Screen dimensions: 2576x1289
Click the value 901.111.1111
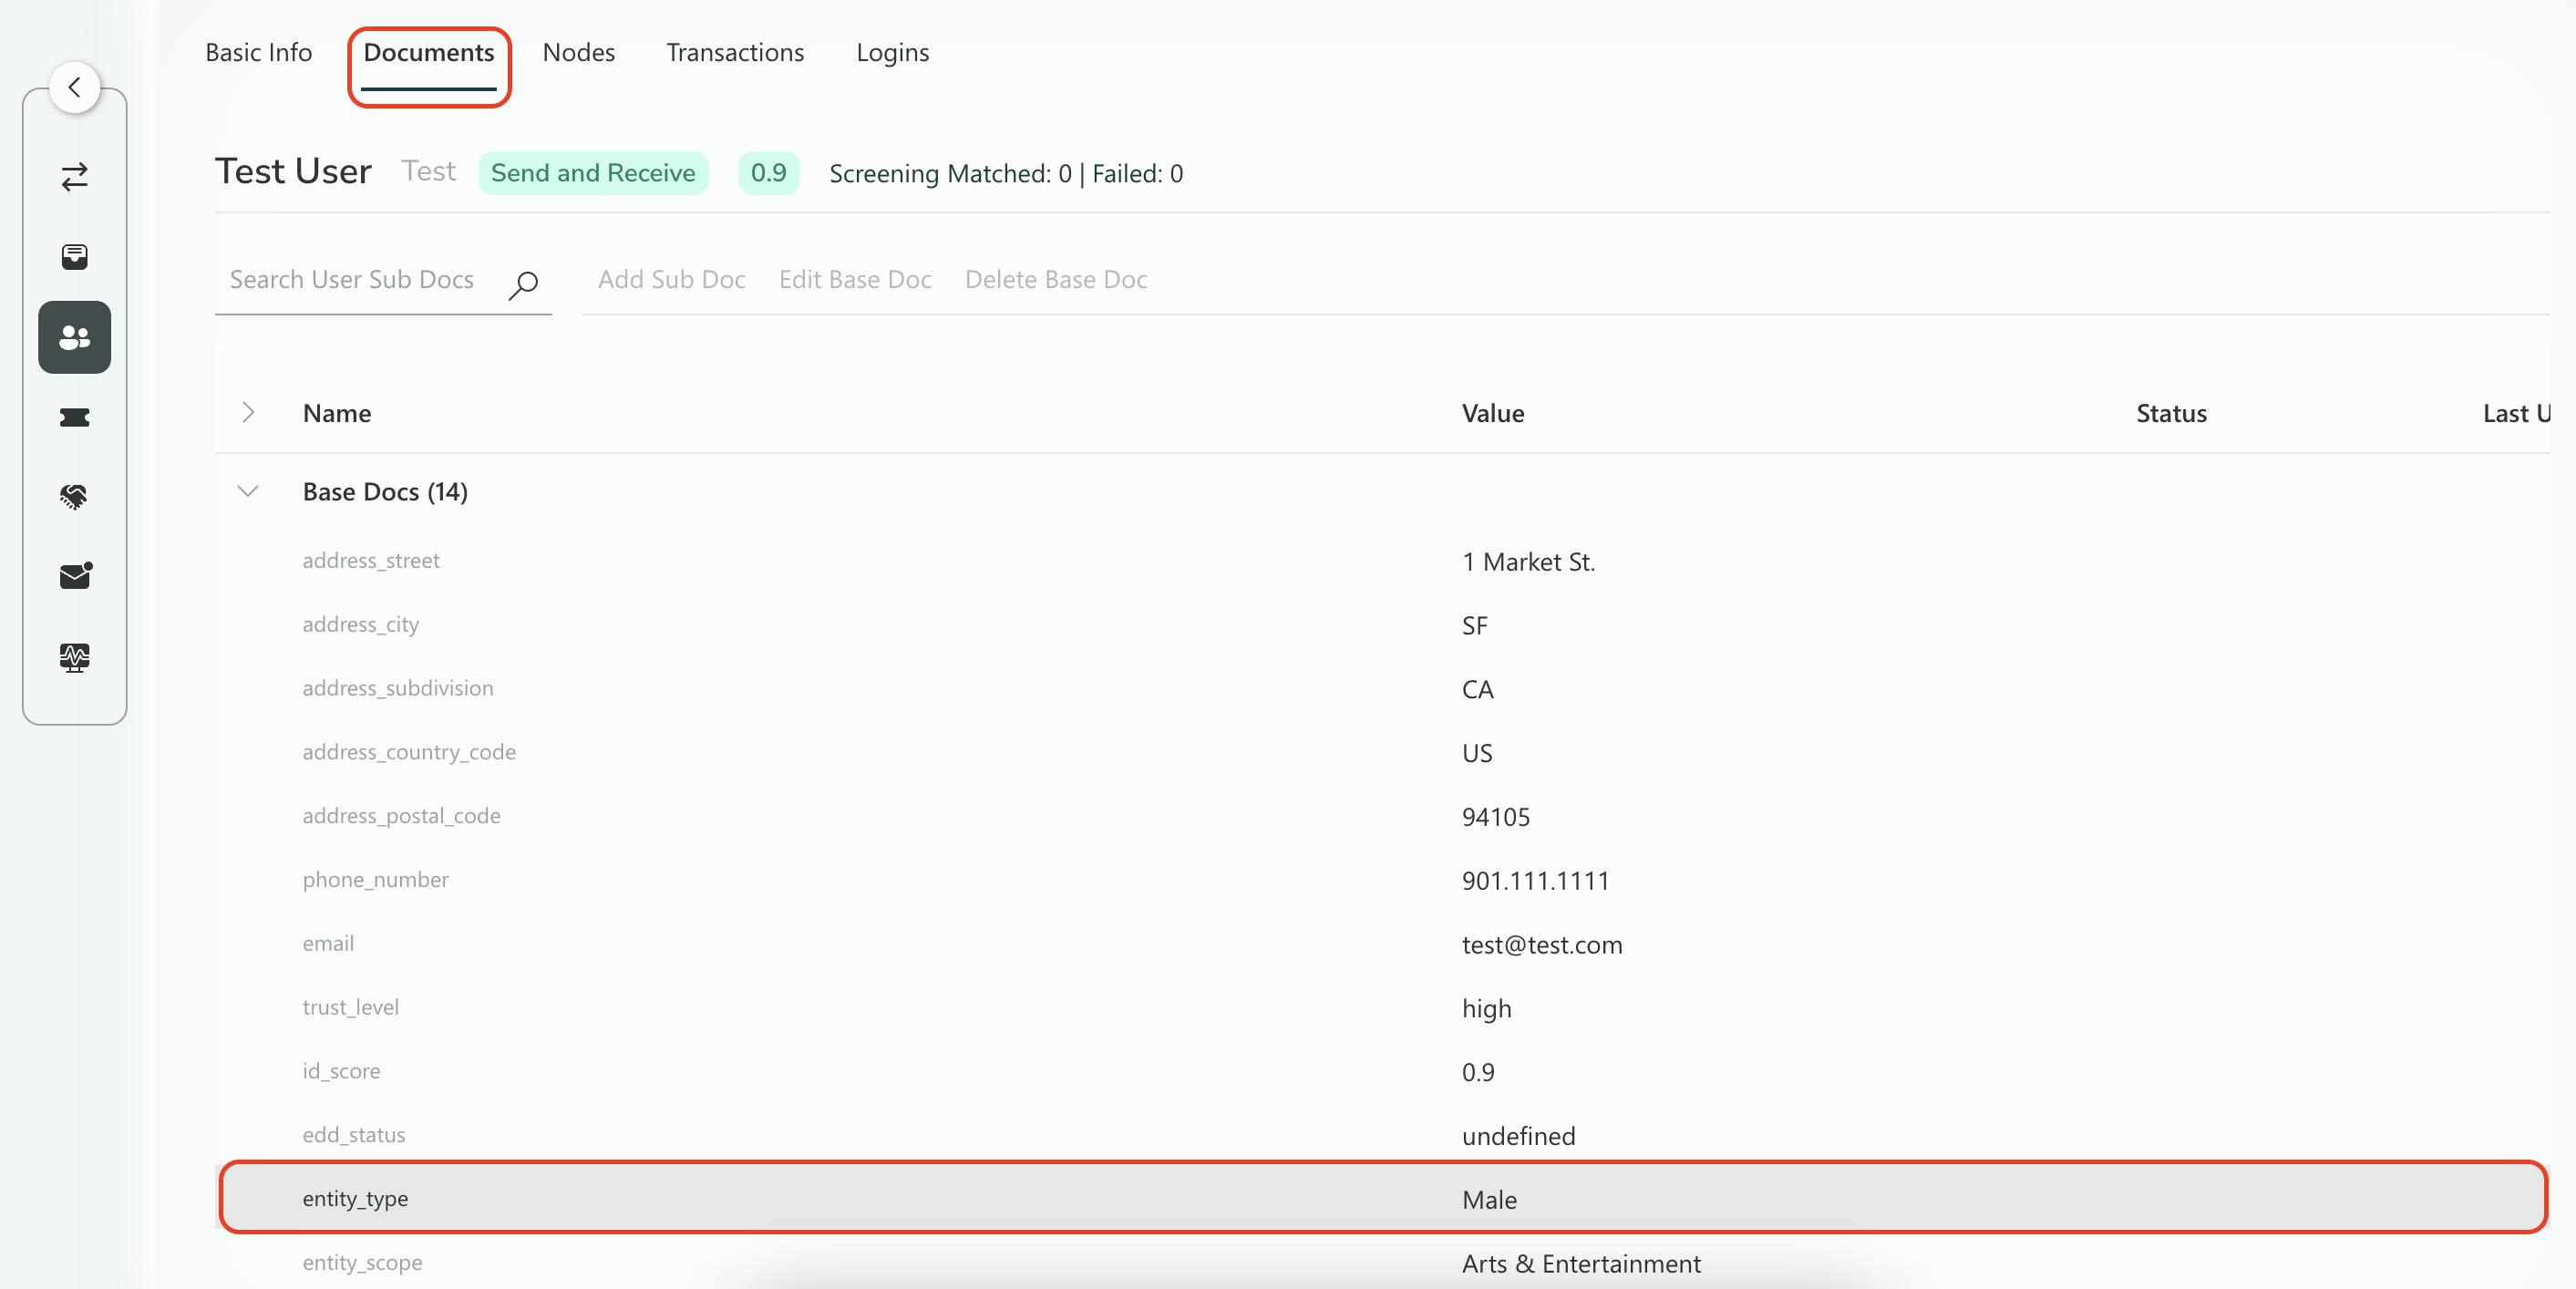1535,881
